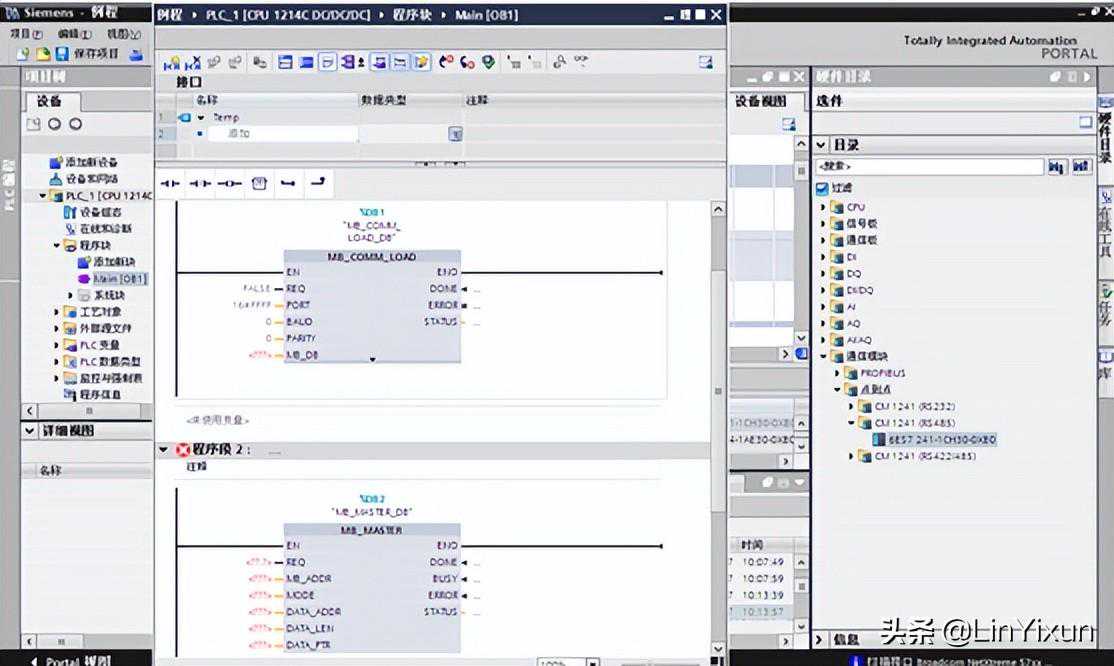Insert a normally closed contact
The height and width of the screenshot is (666, 1114).
[x=200, y=184]
